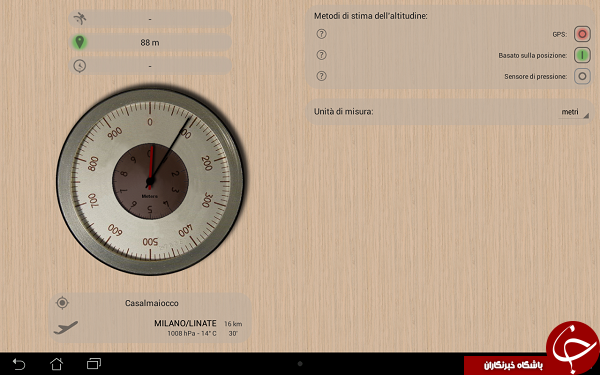
Task: Tap the GPS satellite altitude icon
Action: (x=80, y=18)
